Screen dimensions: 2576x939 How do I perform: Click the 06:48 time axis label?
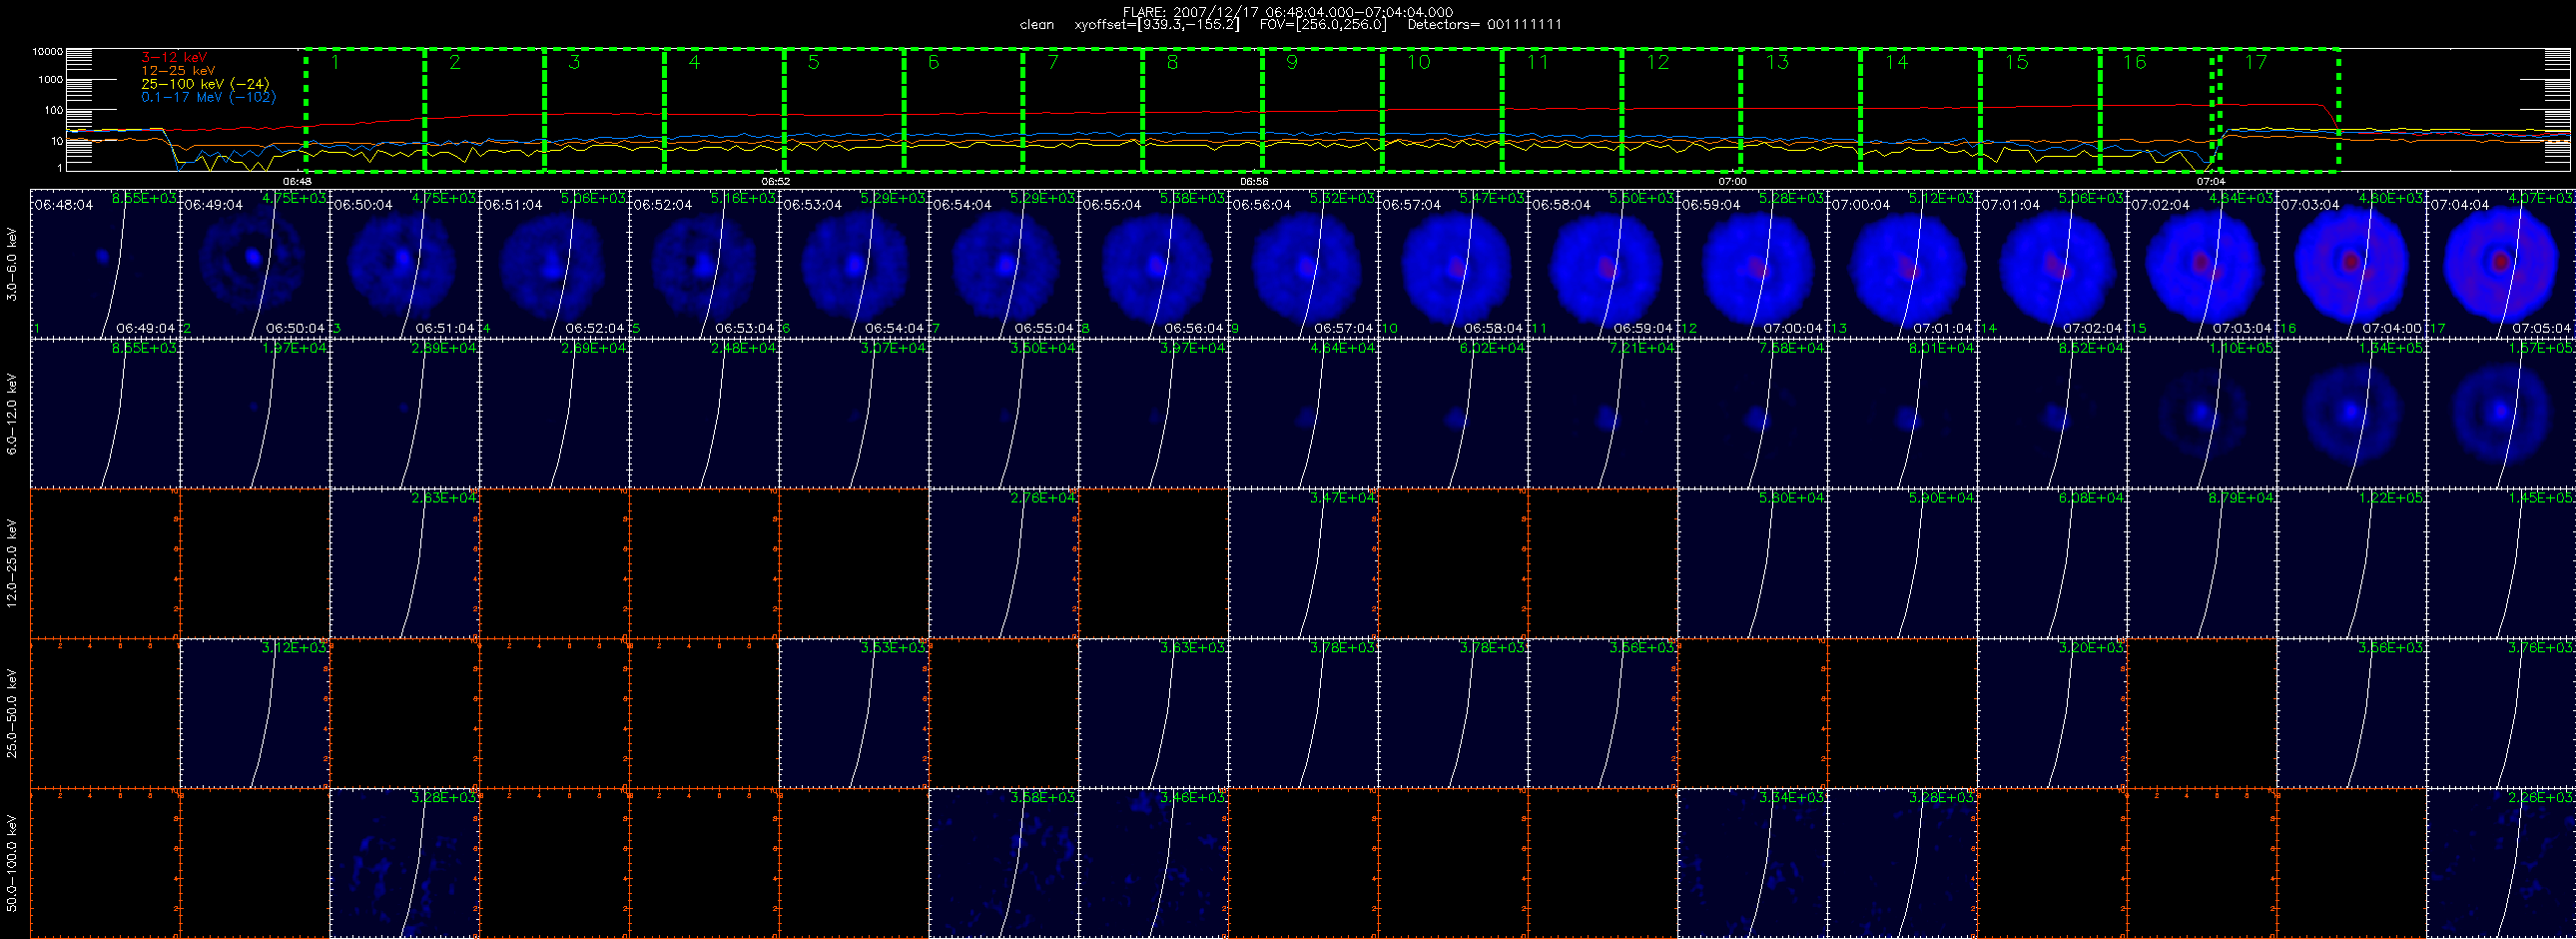[297, 182]
